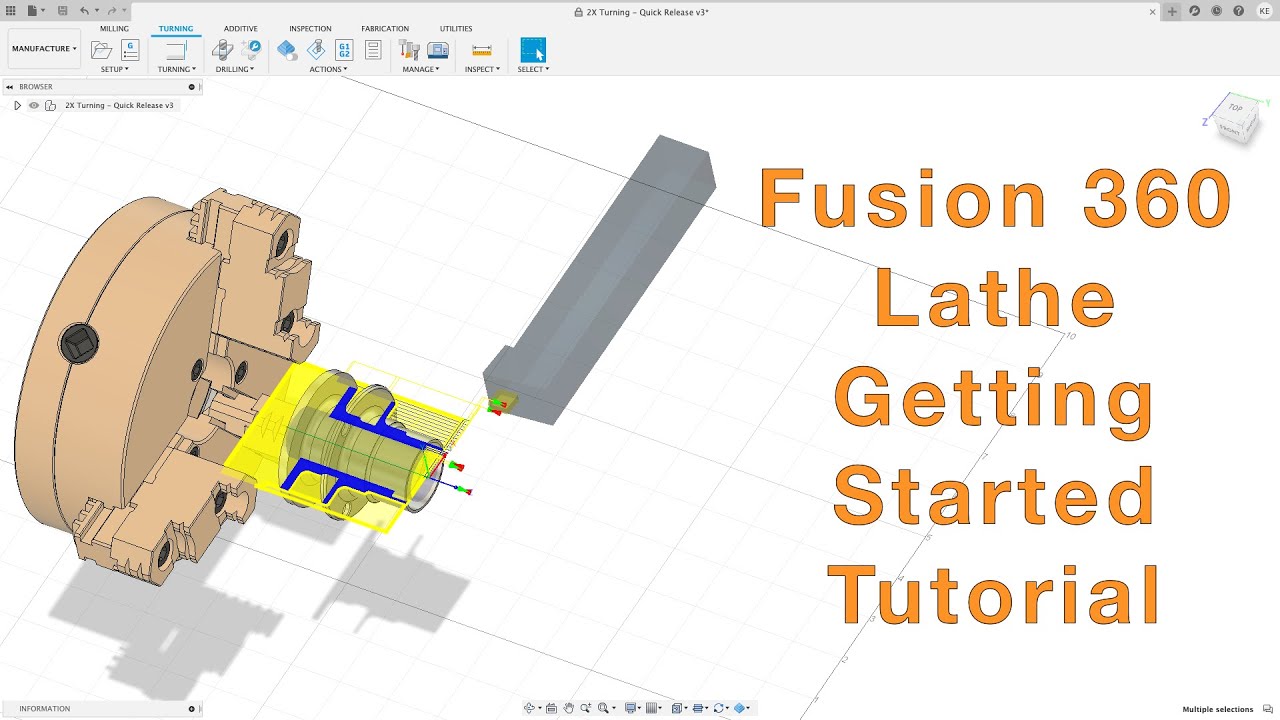Click the ViewCube TOP face

1236,108
